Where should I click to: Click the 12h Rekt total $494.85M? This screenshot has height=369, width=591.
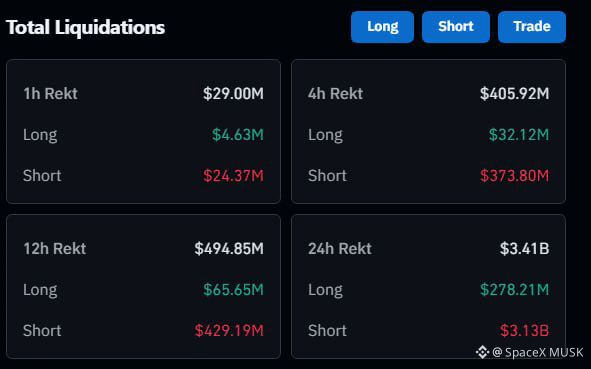pyautogui.click(x=229, y=248)
